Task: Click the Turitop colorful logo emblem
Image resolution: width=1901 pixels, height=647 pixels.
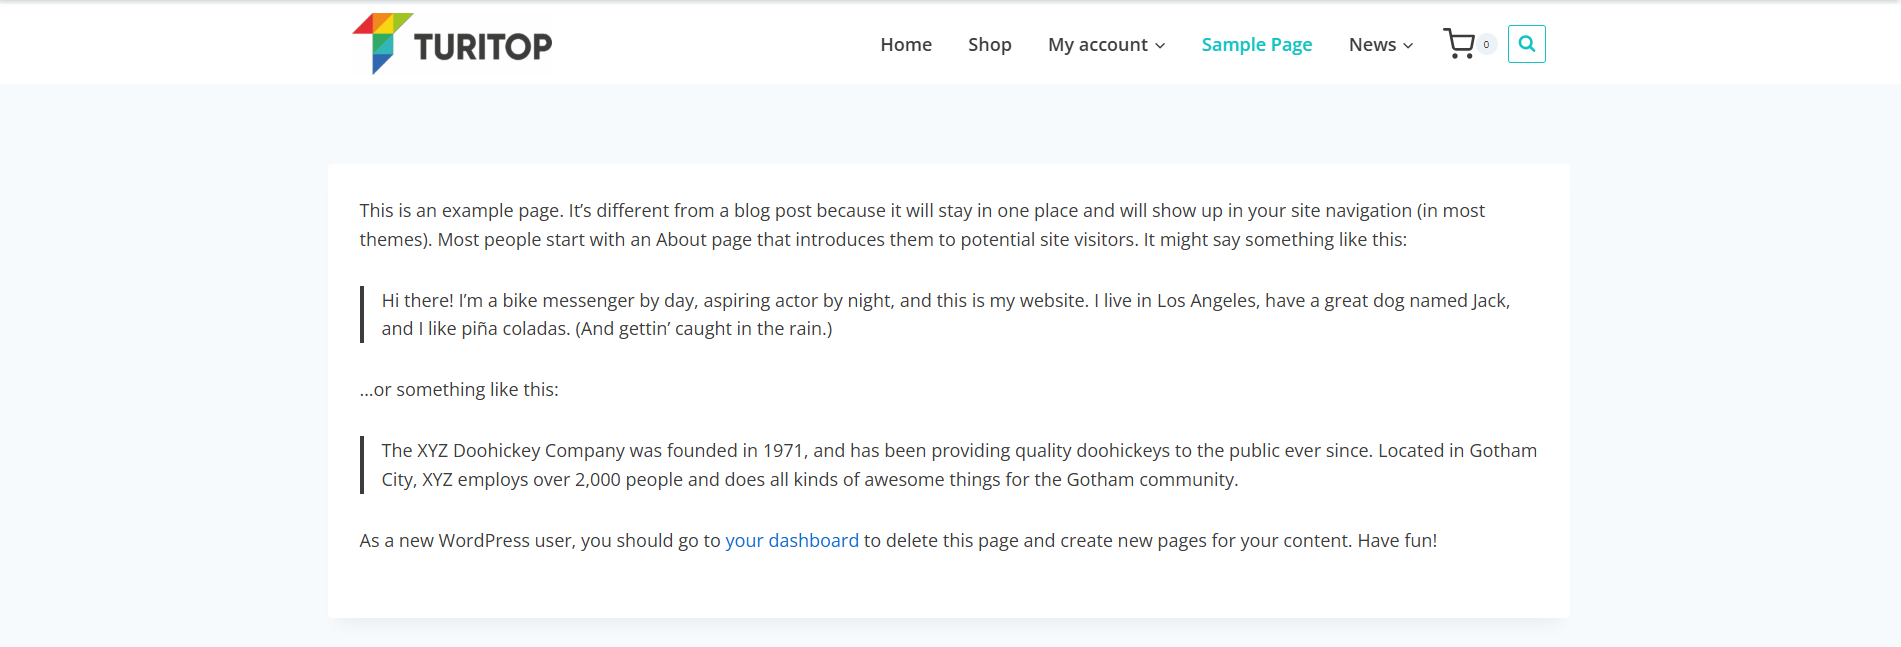Action: (381, 42)
